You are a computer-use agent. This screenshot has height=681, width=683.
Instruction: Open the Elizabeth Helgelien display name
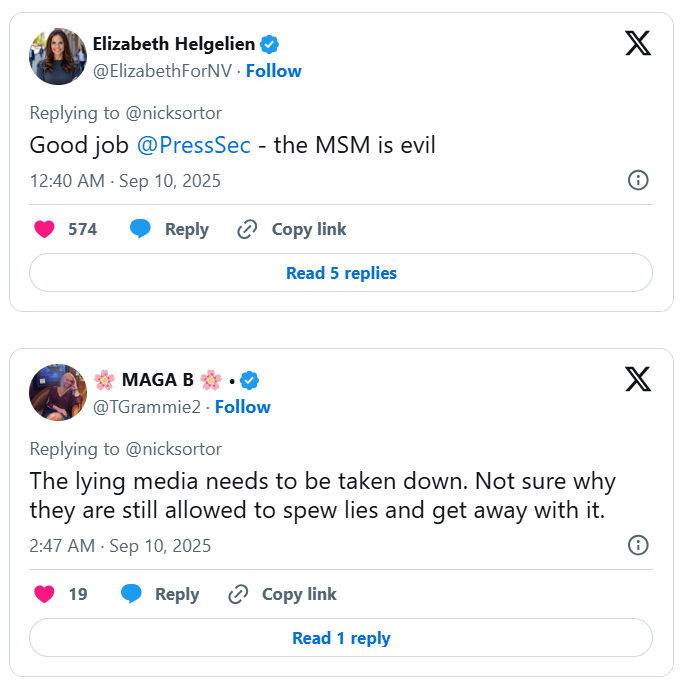pyautogui.click(x=173, y=44)
